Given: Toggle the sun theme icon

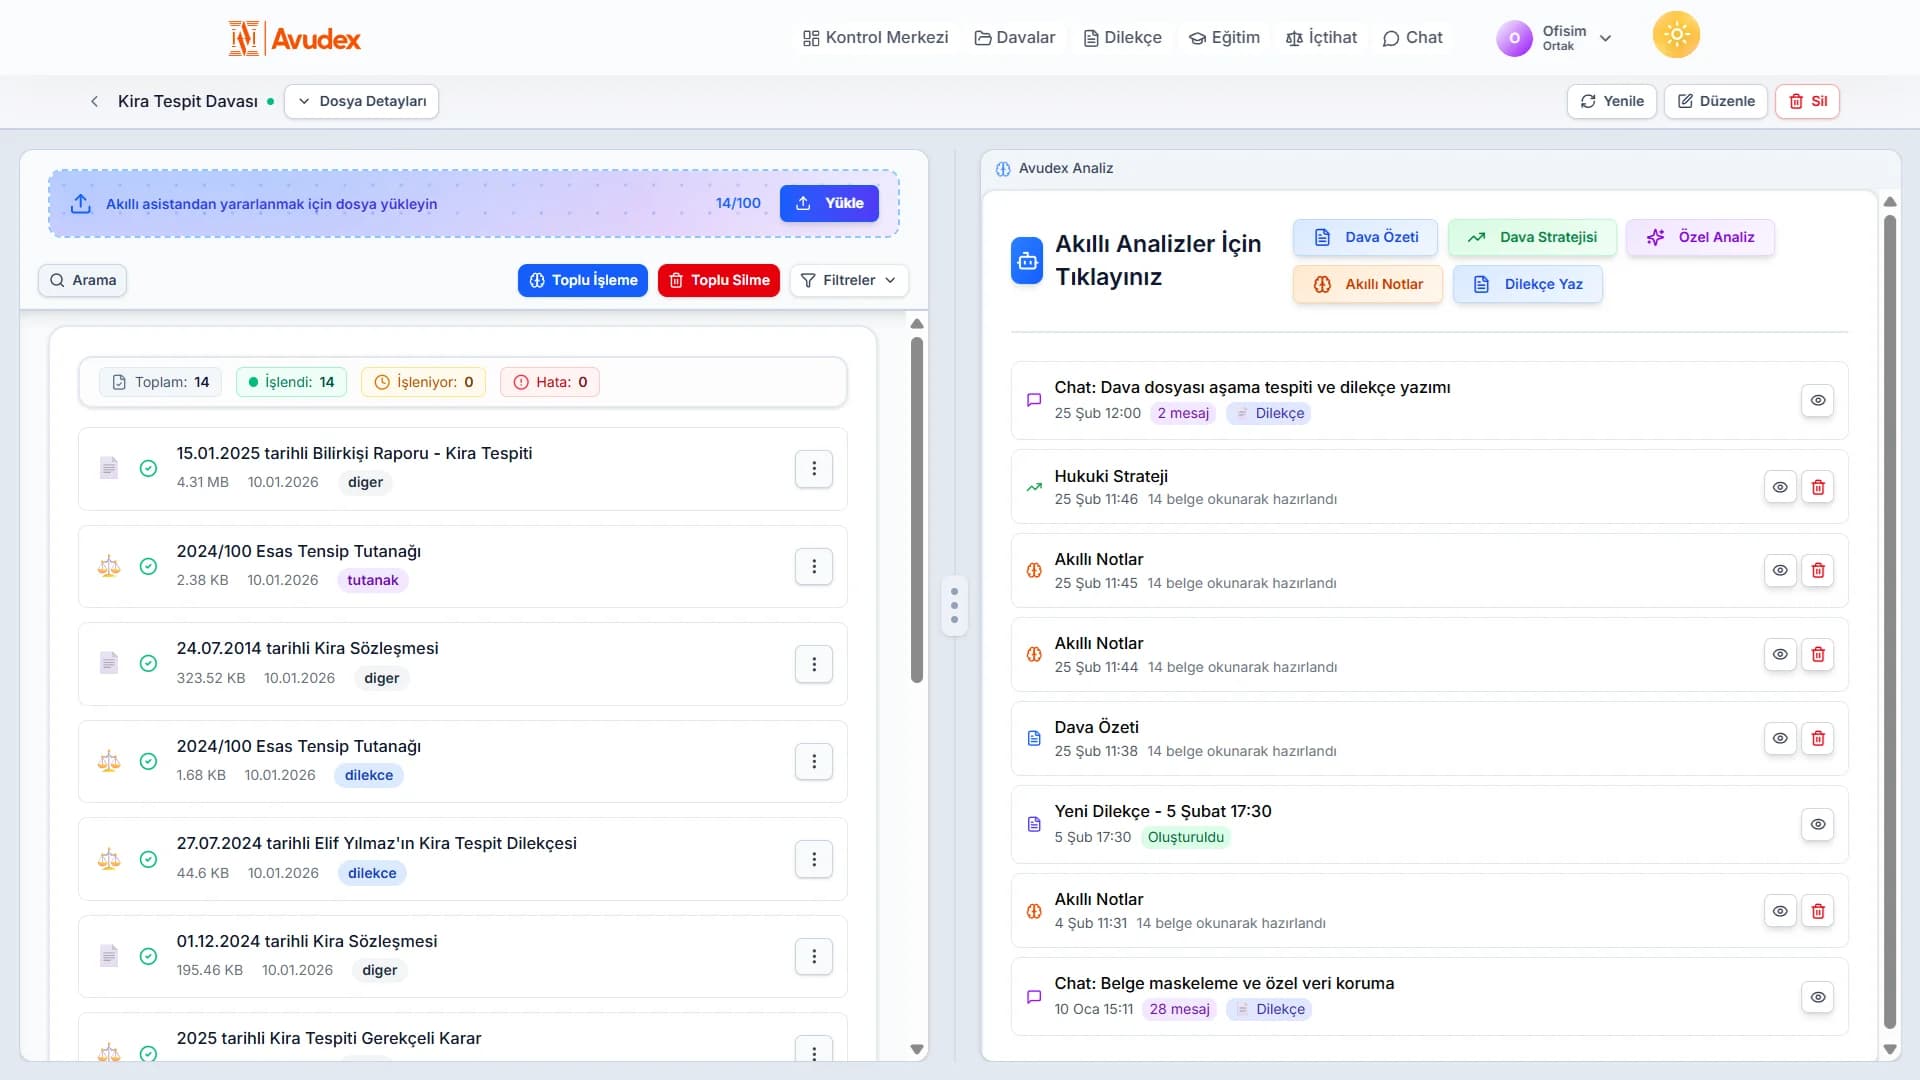Looking at the screenshot, I should (x=1676, y=35).
